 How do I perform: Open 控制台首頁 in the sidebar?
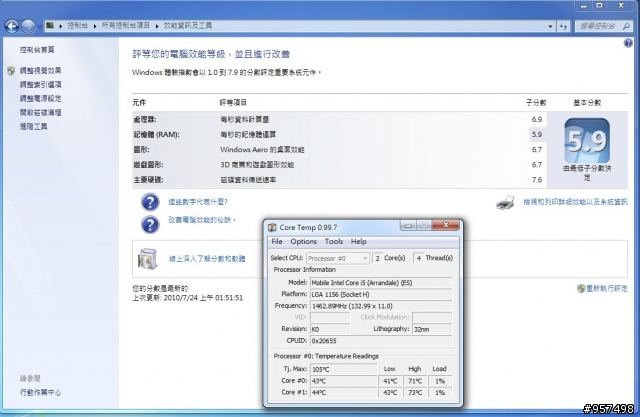click(37, 50)
